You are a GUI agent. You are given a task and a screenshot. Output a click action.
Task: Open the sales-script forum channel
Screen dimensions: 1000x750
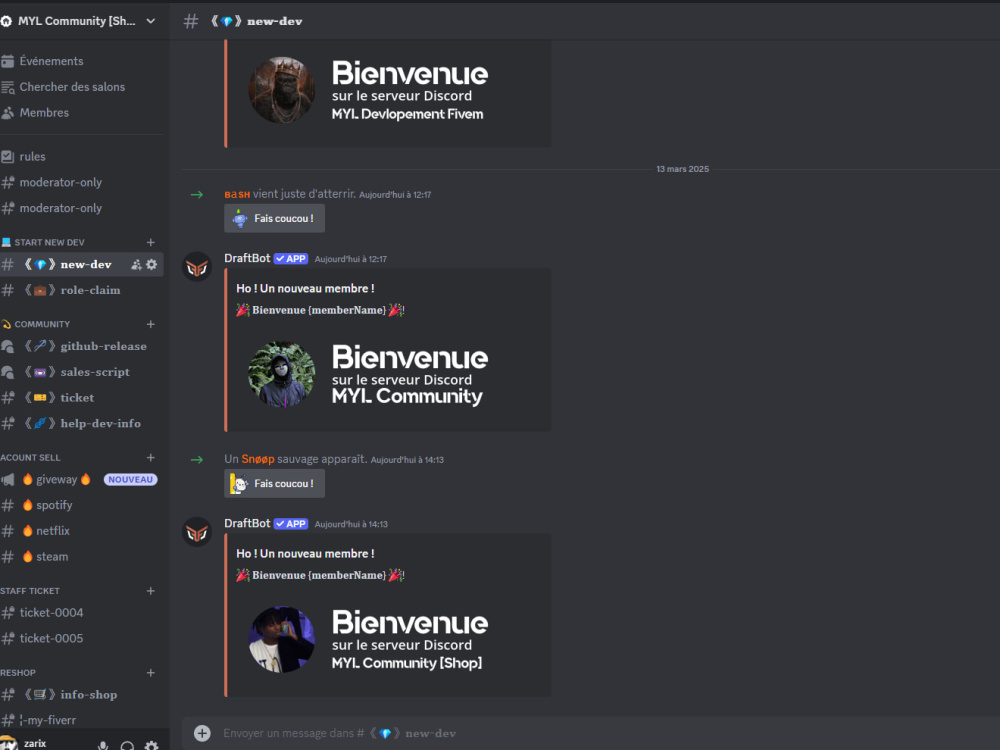pos(82,372)
